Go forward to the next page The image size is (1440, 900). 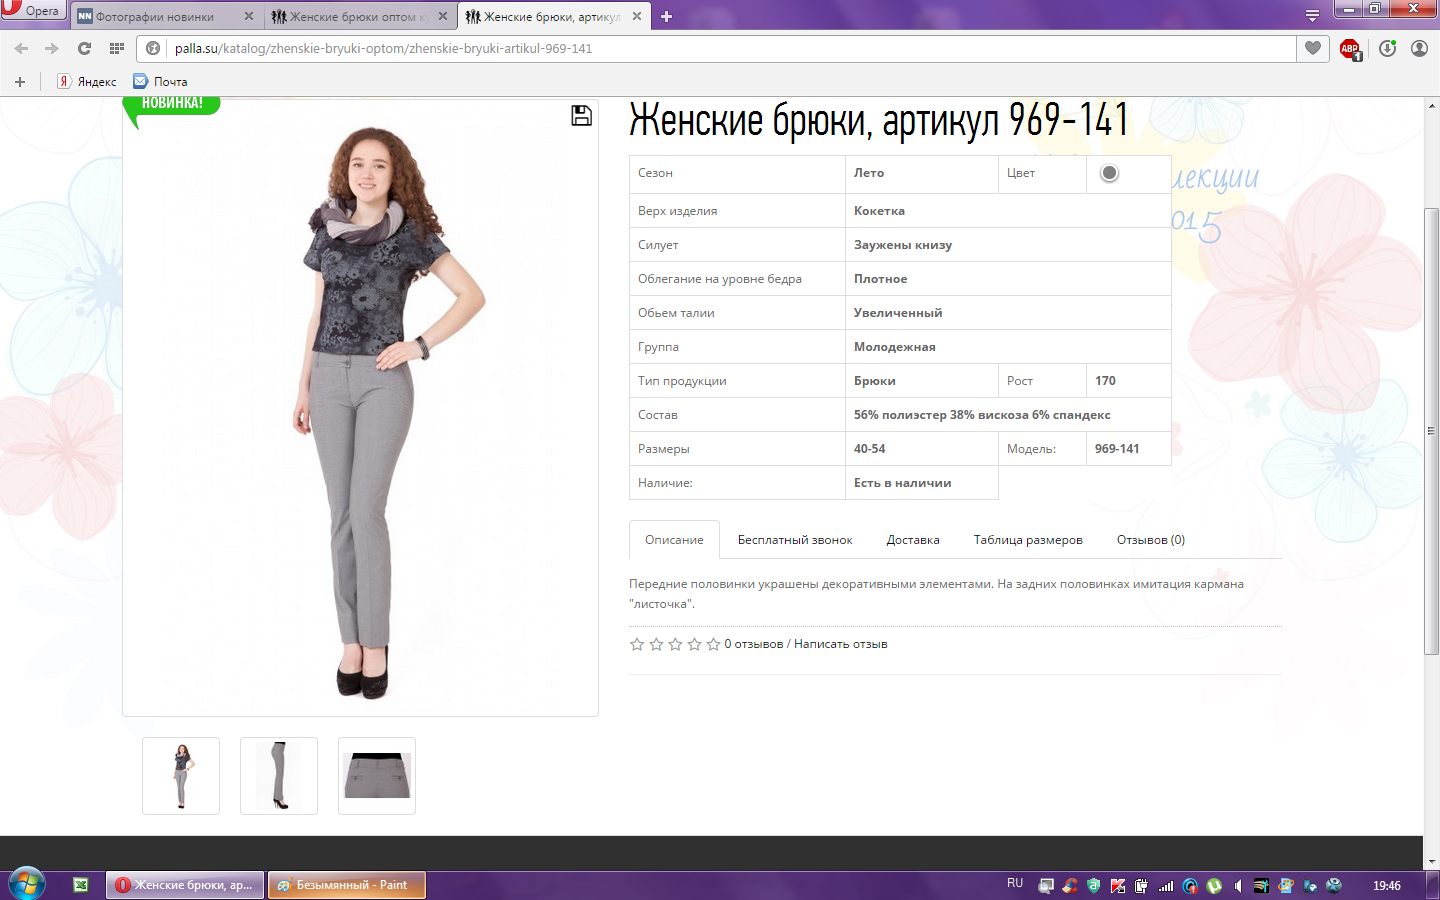52,48
